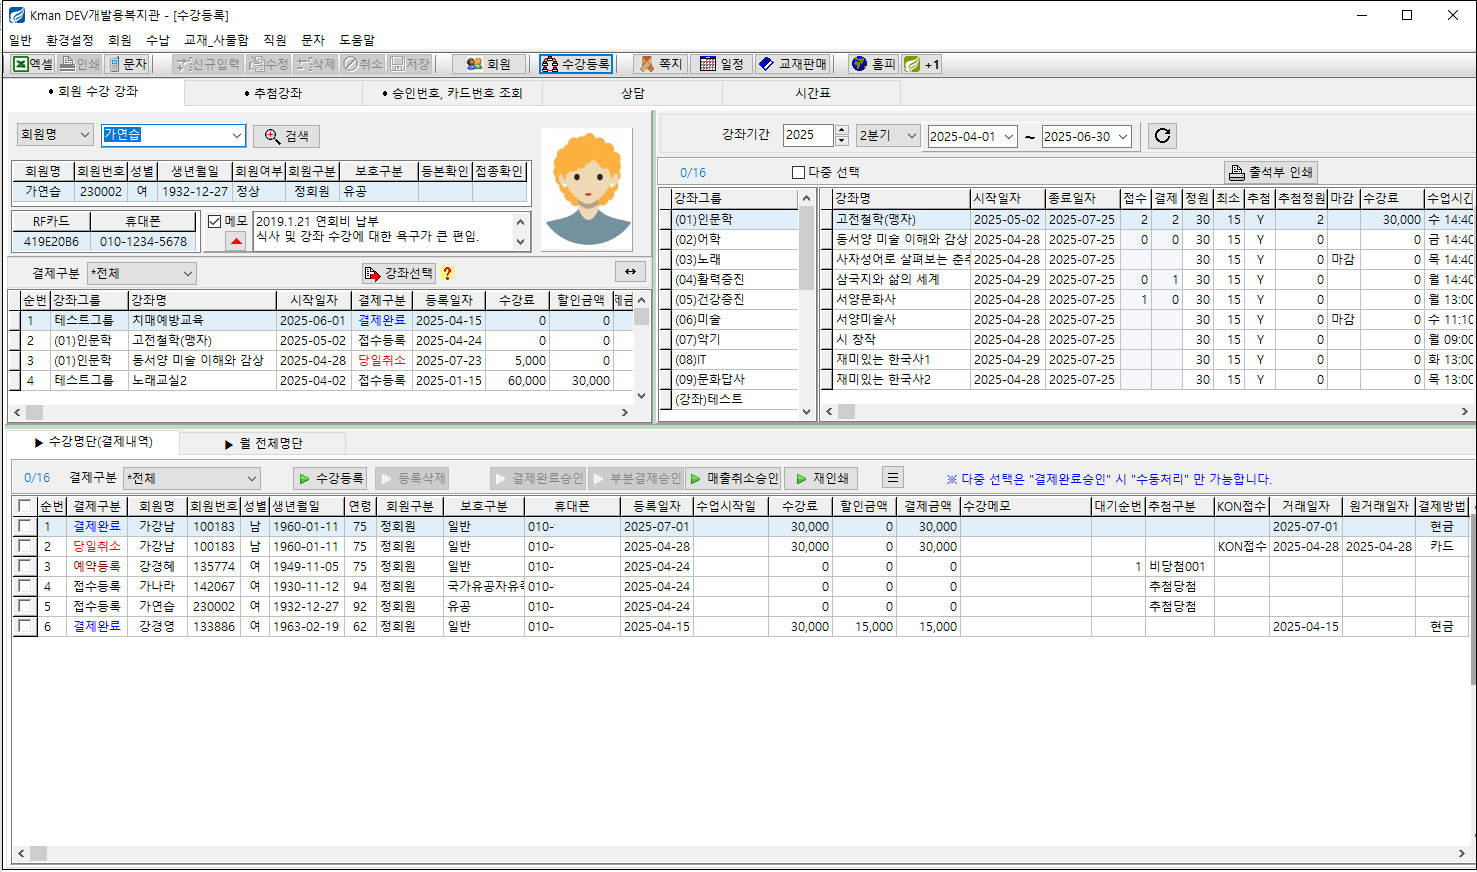This screenshot has height=872, width=1477.
Task: Click the 홈피 globe icon
Action: click(872, 64)
